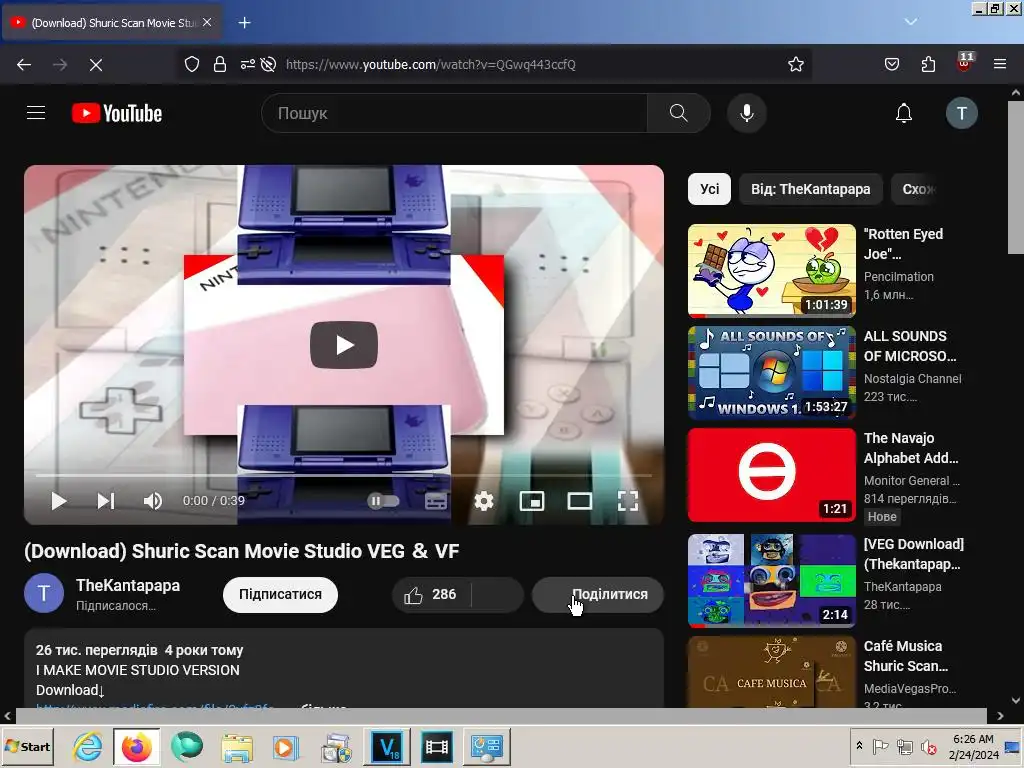Open Café Musica Shuric Scan video

772,673
